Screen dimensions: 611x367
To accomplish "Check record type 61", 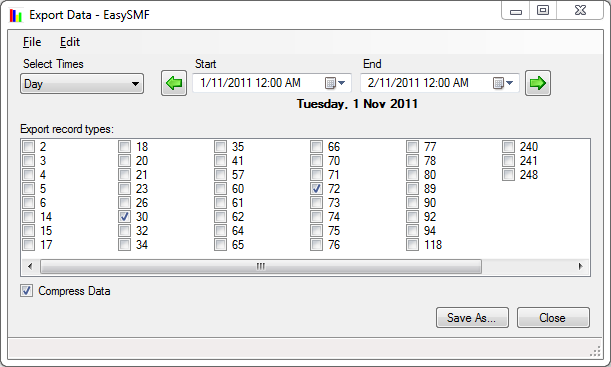I will pos(220,203).
